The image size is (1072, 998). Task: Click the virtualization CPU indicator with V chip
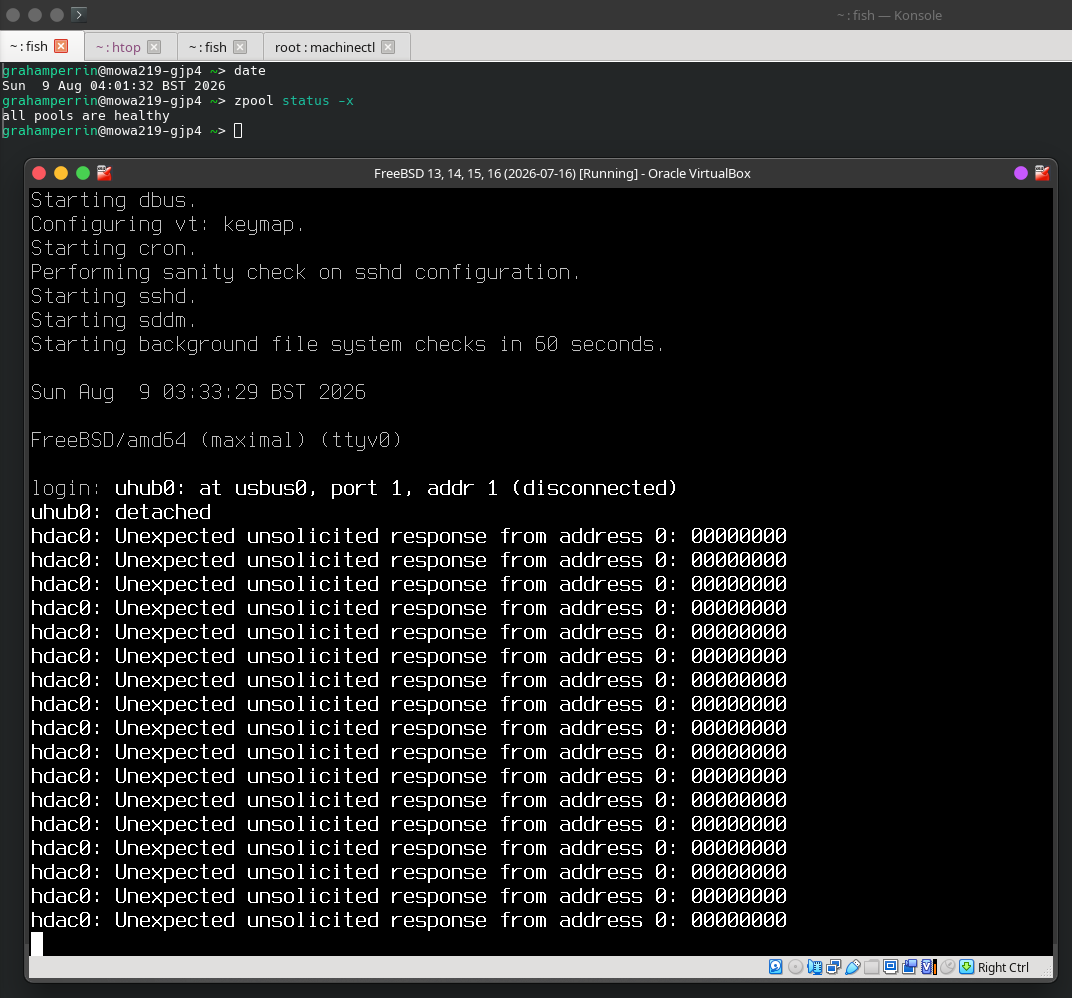928,967
